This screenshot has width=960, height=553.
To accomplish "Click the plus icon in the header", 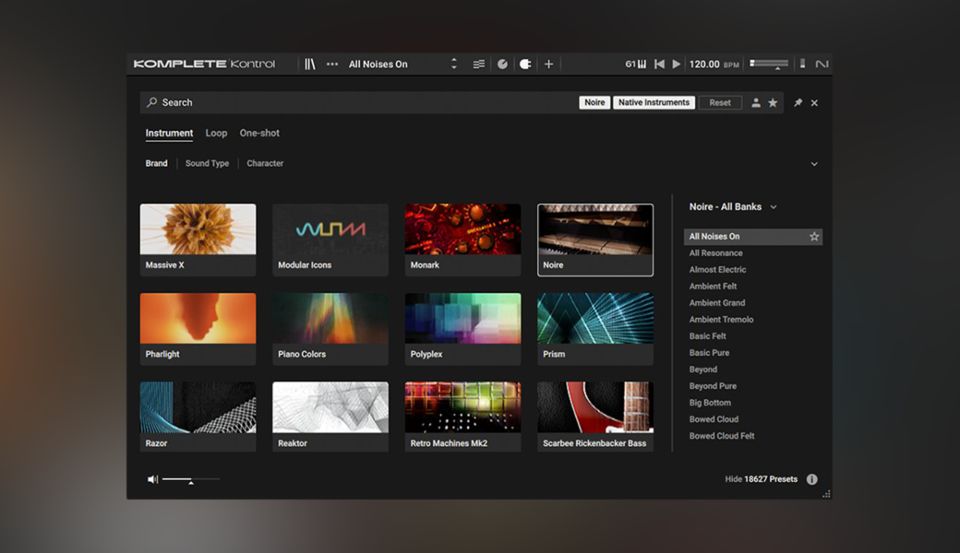I will (548, 64).
